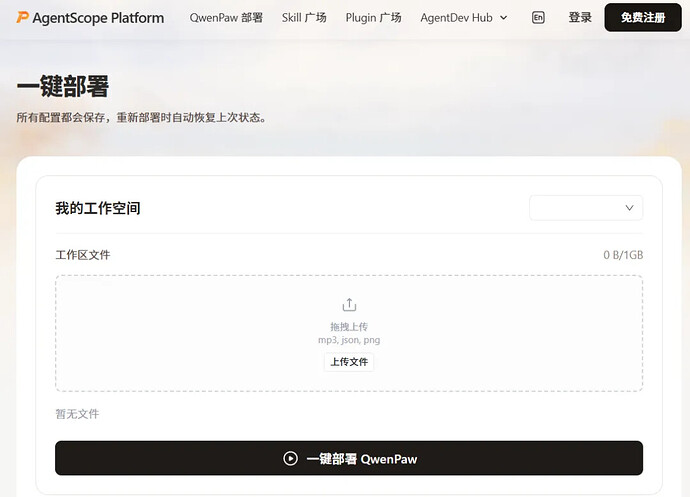
Task: Click AgentScope Platform title text
Action: pyautogui.click(x=98, y=18)
